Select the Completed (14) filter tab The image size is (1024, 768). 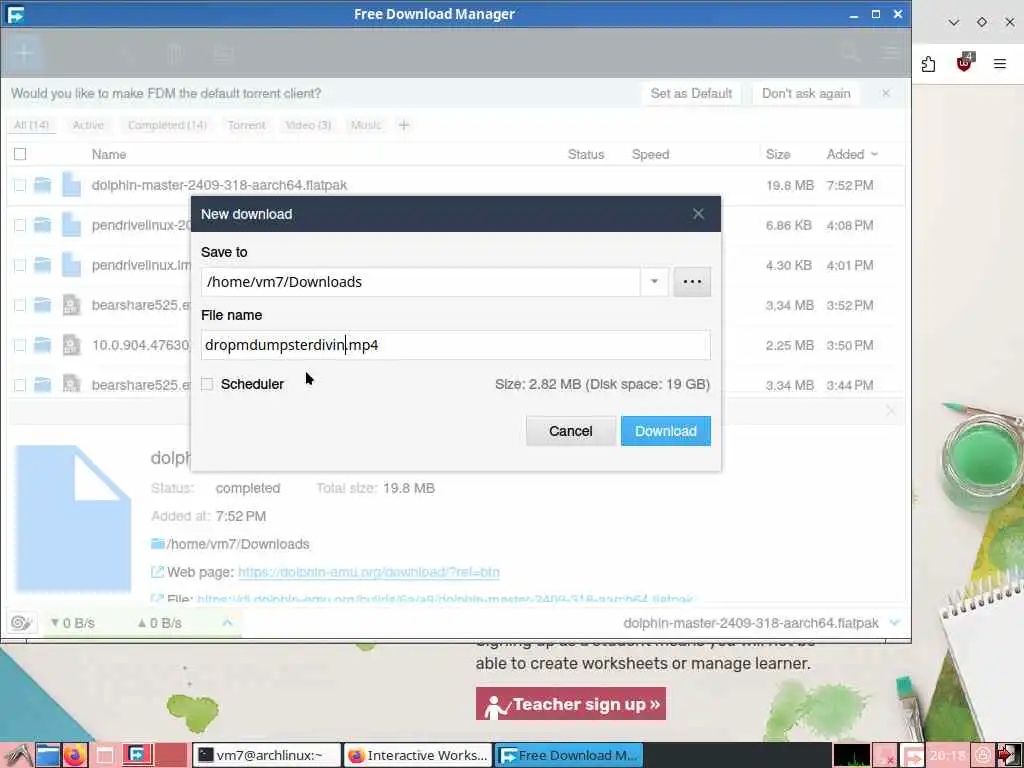point(167,125)
